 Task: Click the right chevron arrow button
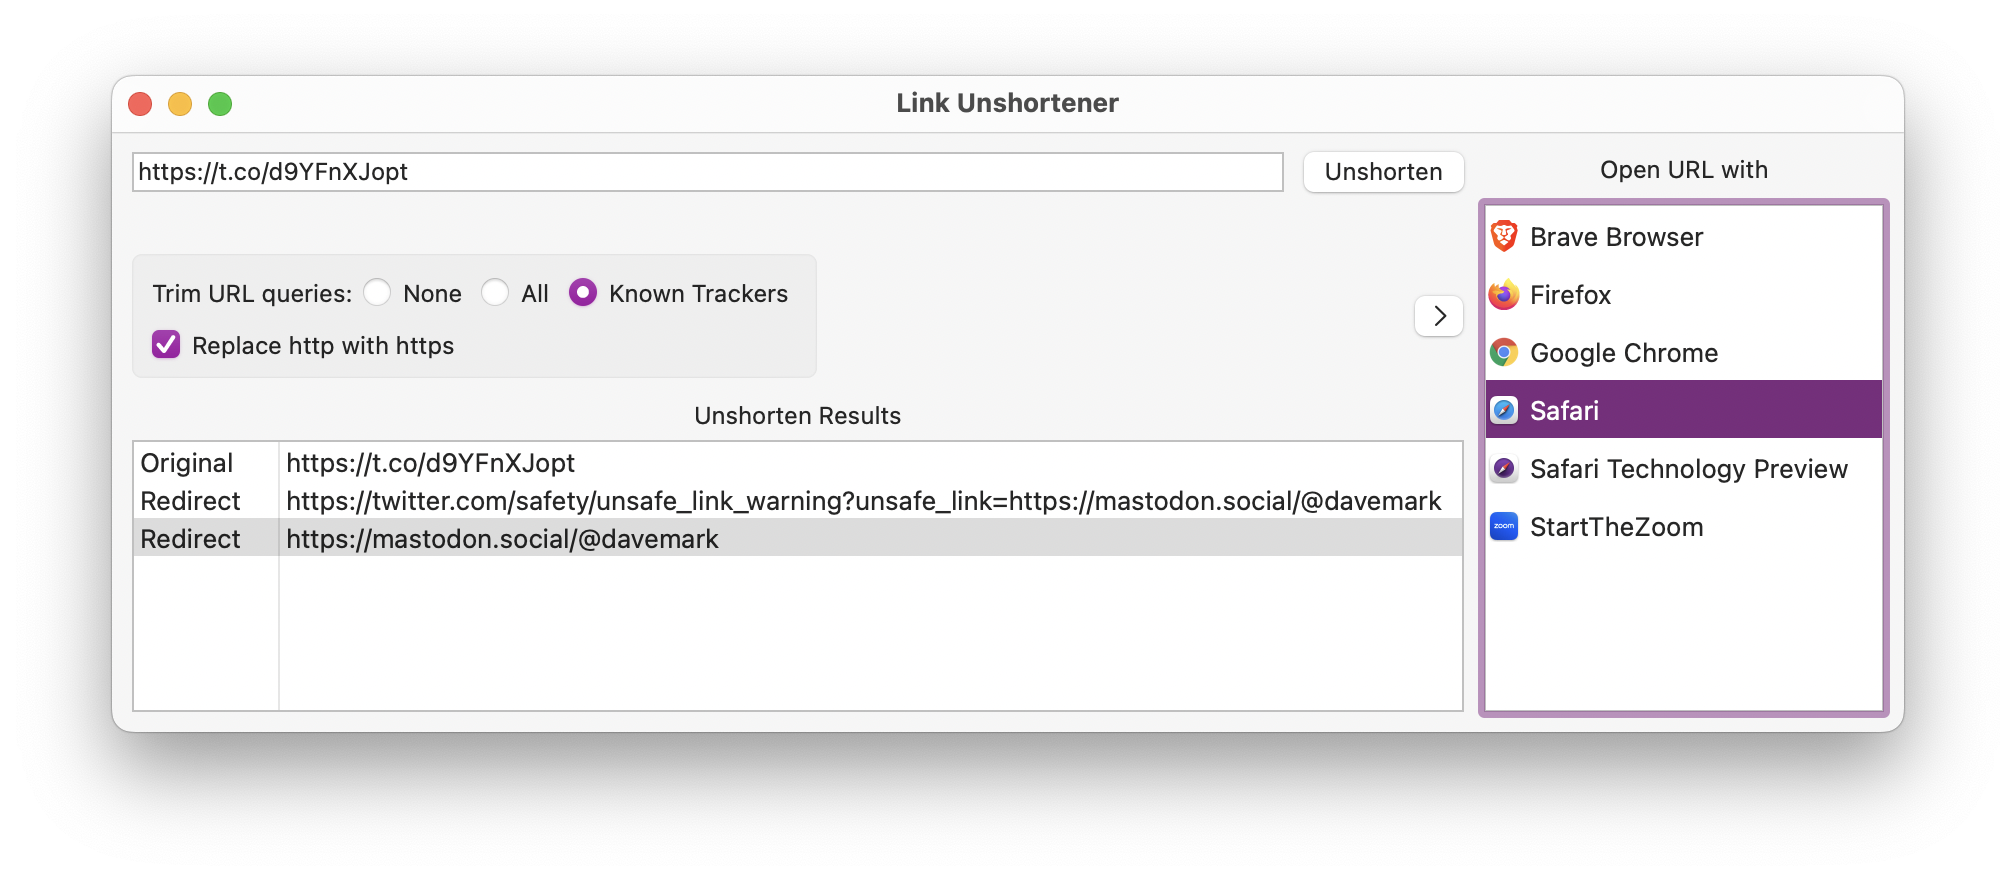[x=1439, y=316]
